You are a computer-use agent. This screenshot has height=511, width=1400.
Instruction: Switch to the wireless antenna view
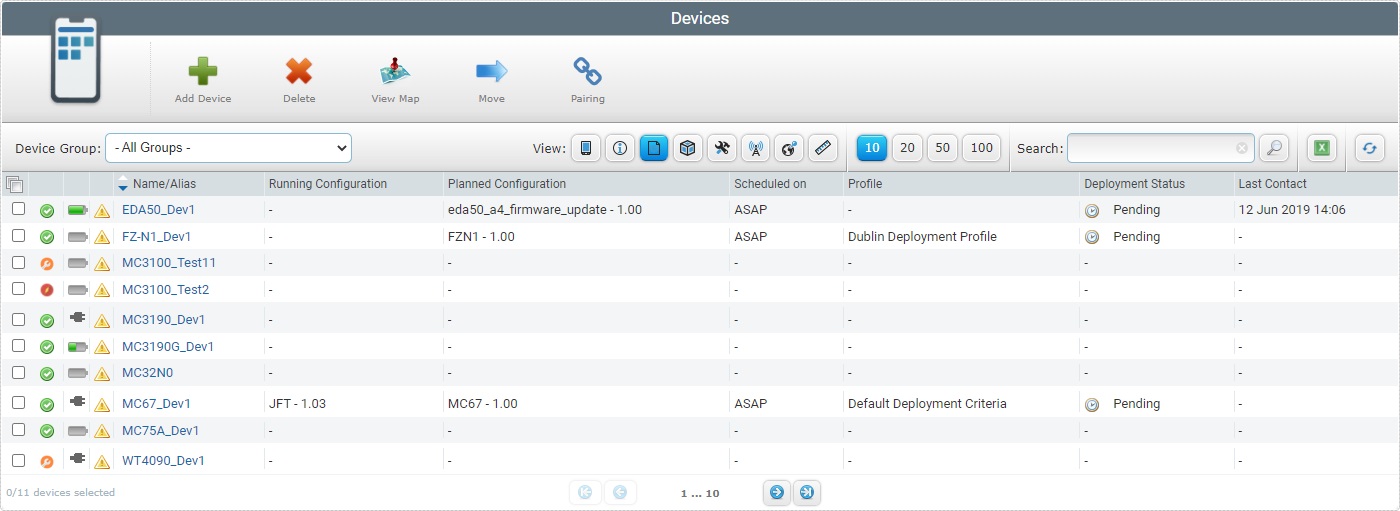[756, 148]
